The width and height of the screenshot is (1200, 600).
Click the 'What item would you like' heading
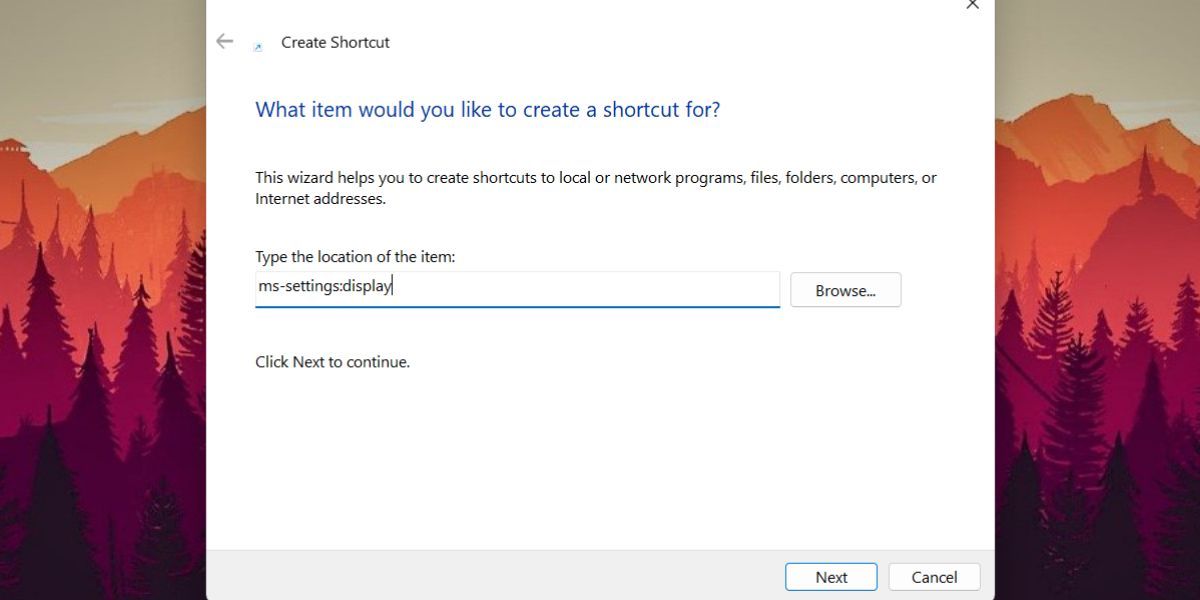click(x=487, y=109)
